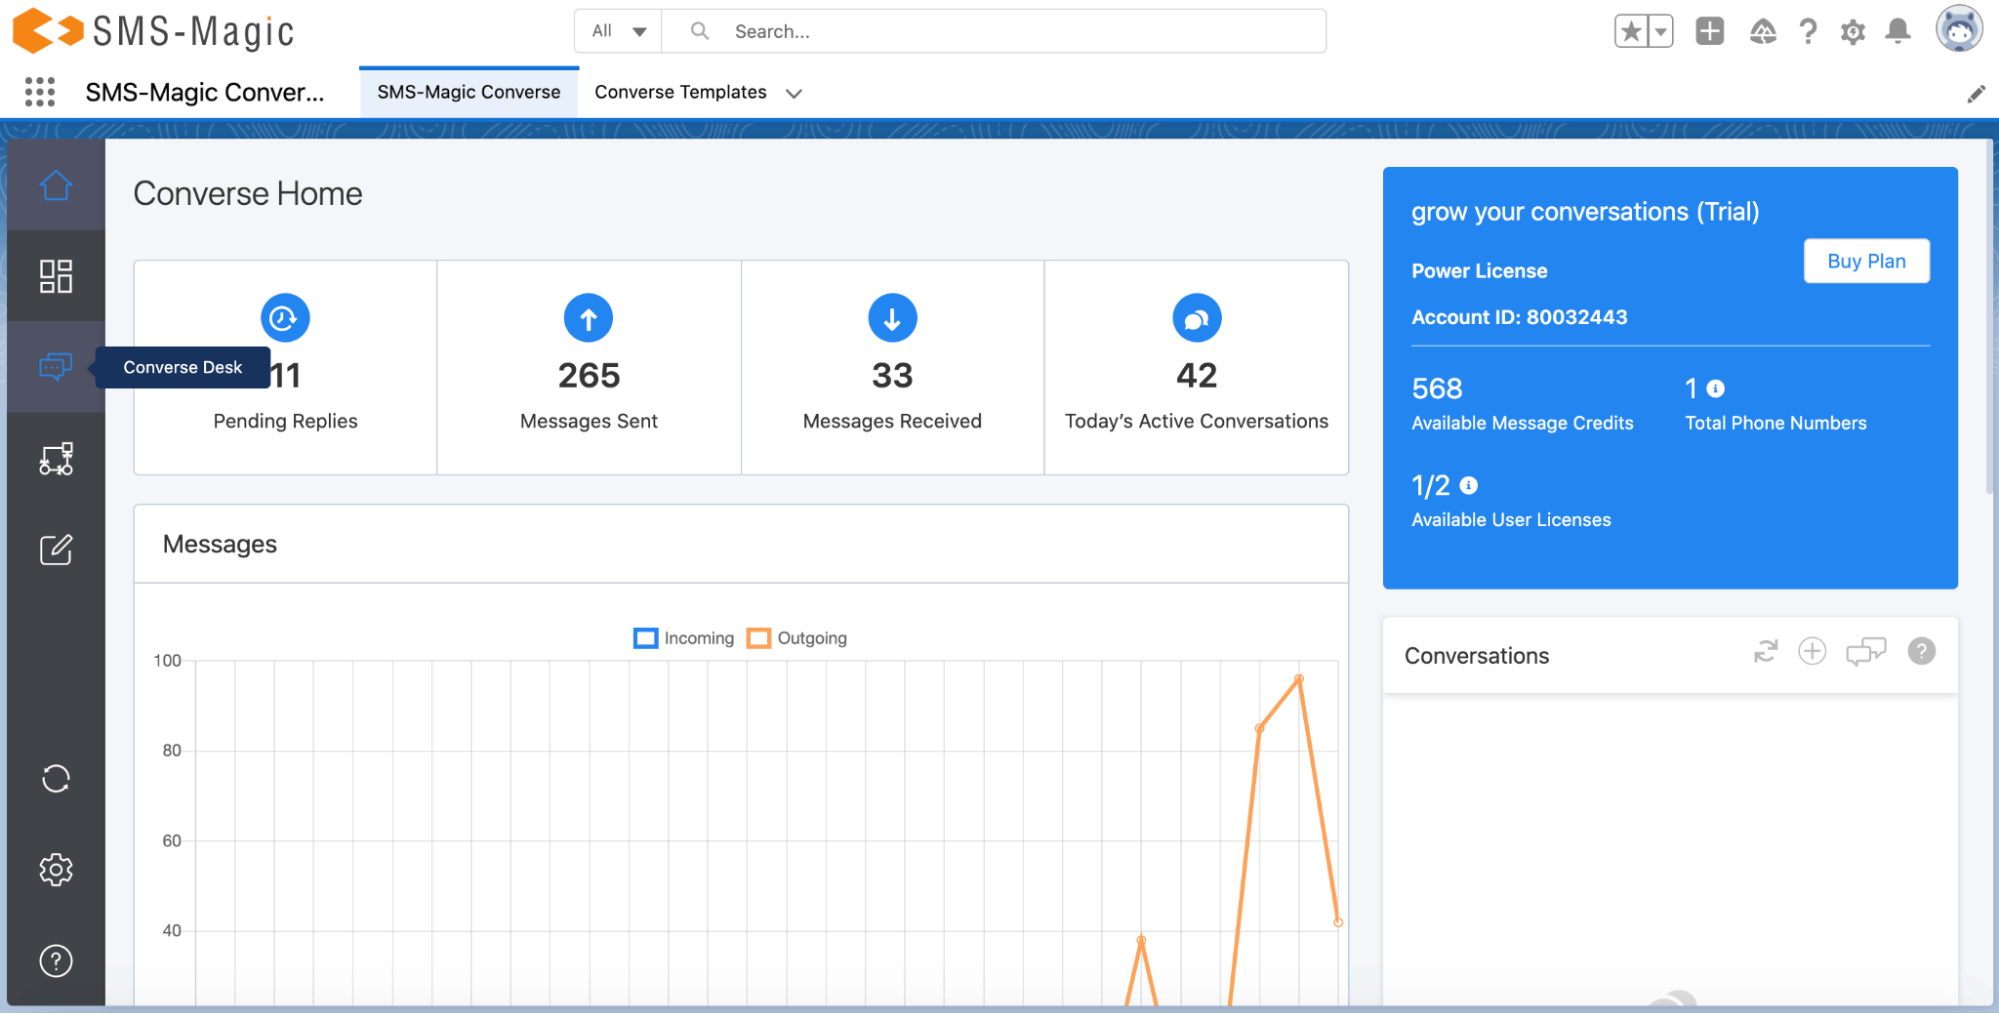Click the Conversations panel title

1476,656
